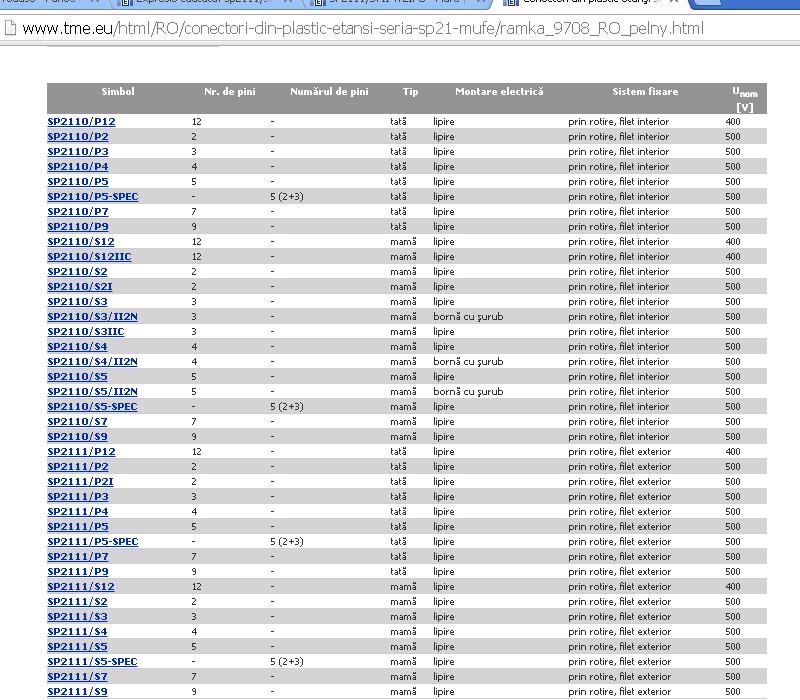Open the SP2110/P9 product link
Viewport: 800px width, 700px height.
78,227
